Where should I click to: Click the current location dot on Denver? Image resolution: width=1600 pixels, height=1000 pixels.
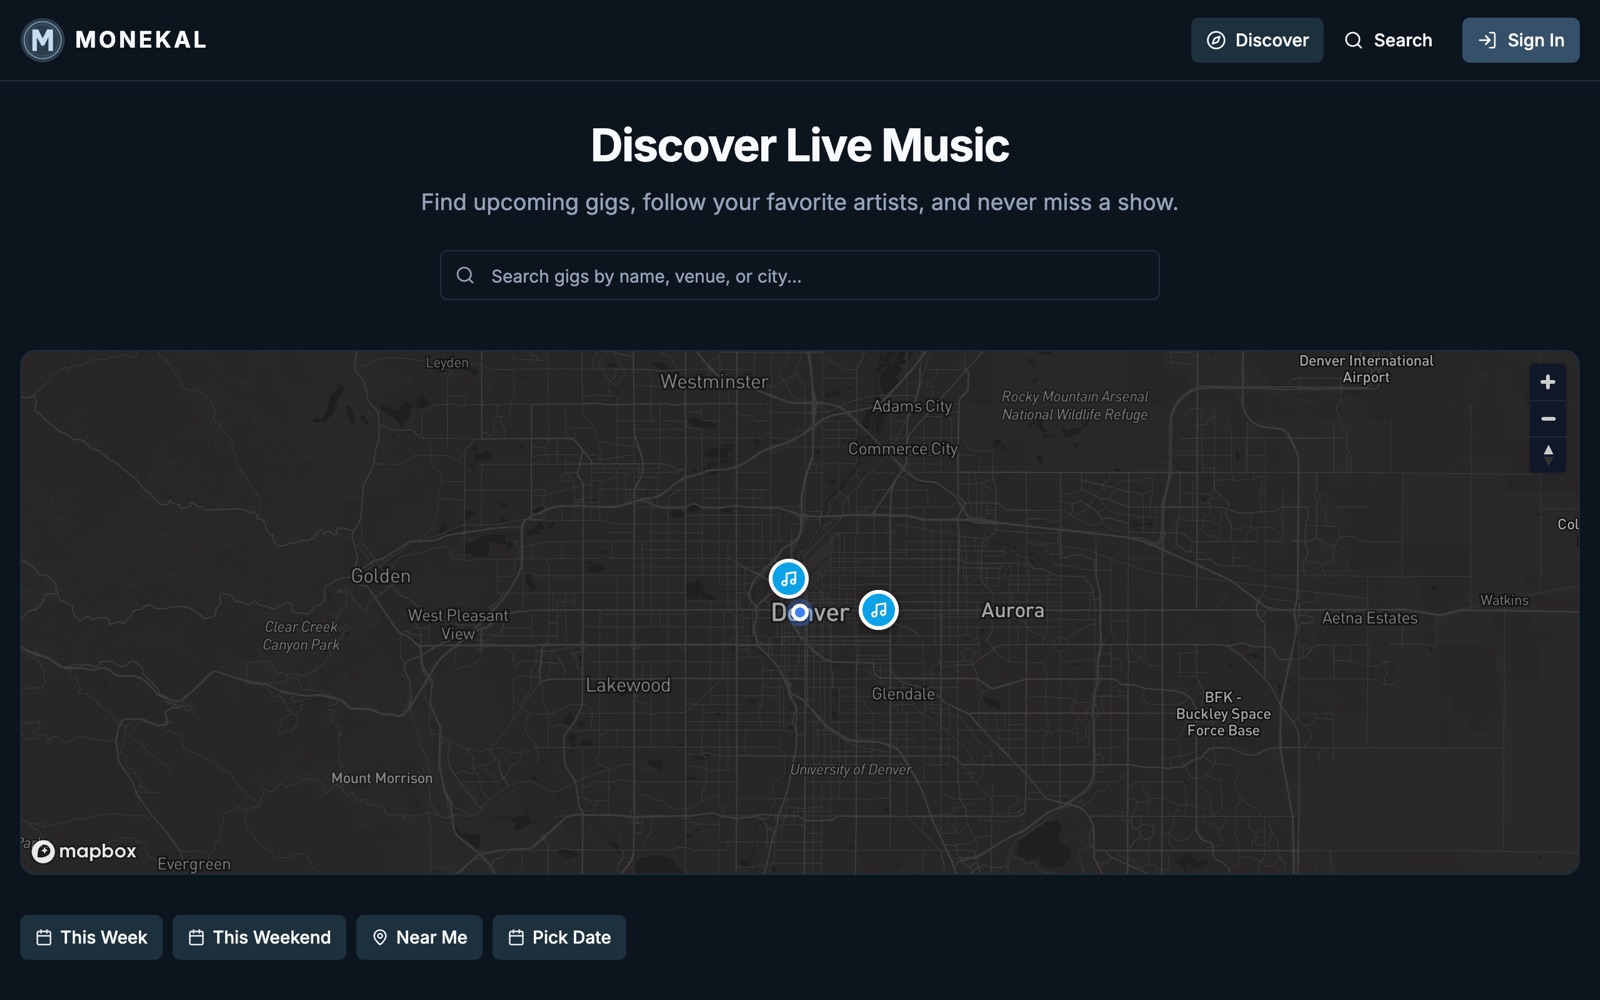coord(799,613)
